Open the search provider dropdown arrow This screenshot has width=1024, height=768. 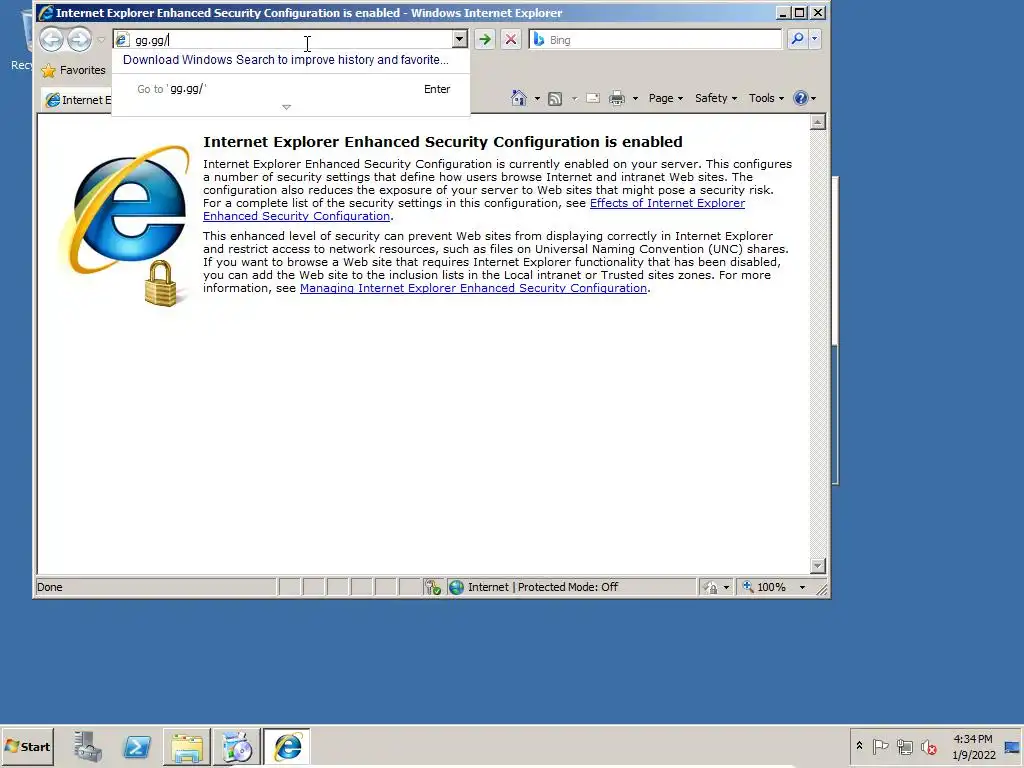[814, 39]
